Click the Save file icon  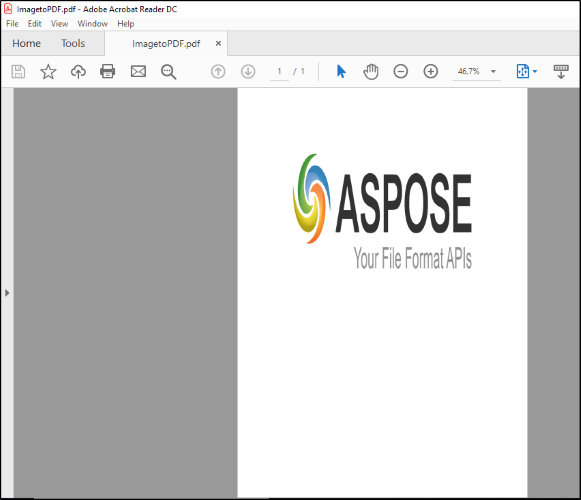click(18, 72)
